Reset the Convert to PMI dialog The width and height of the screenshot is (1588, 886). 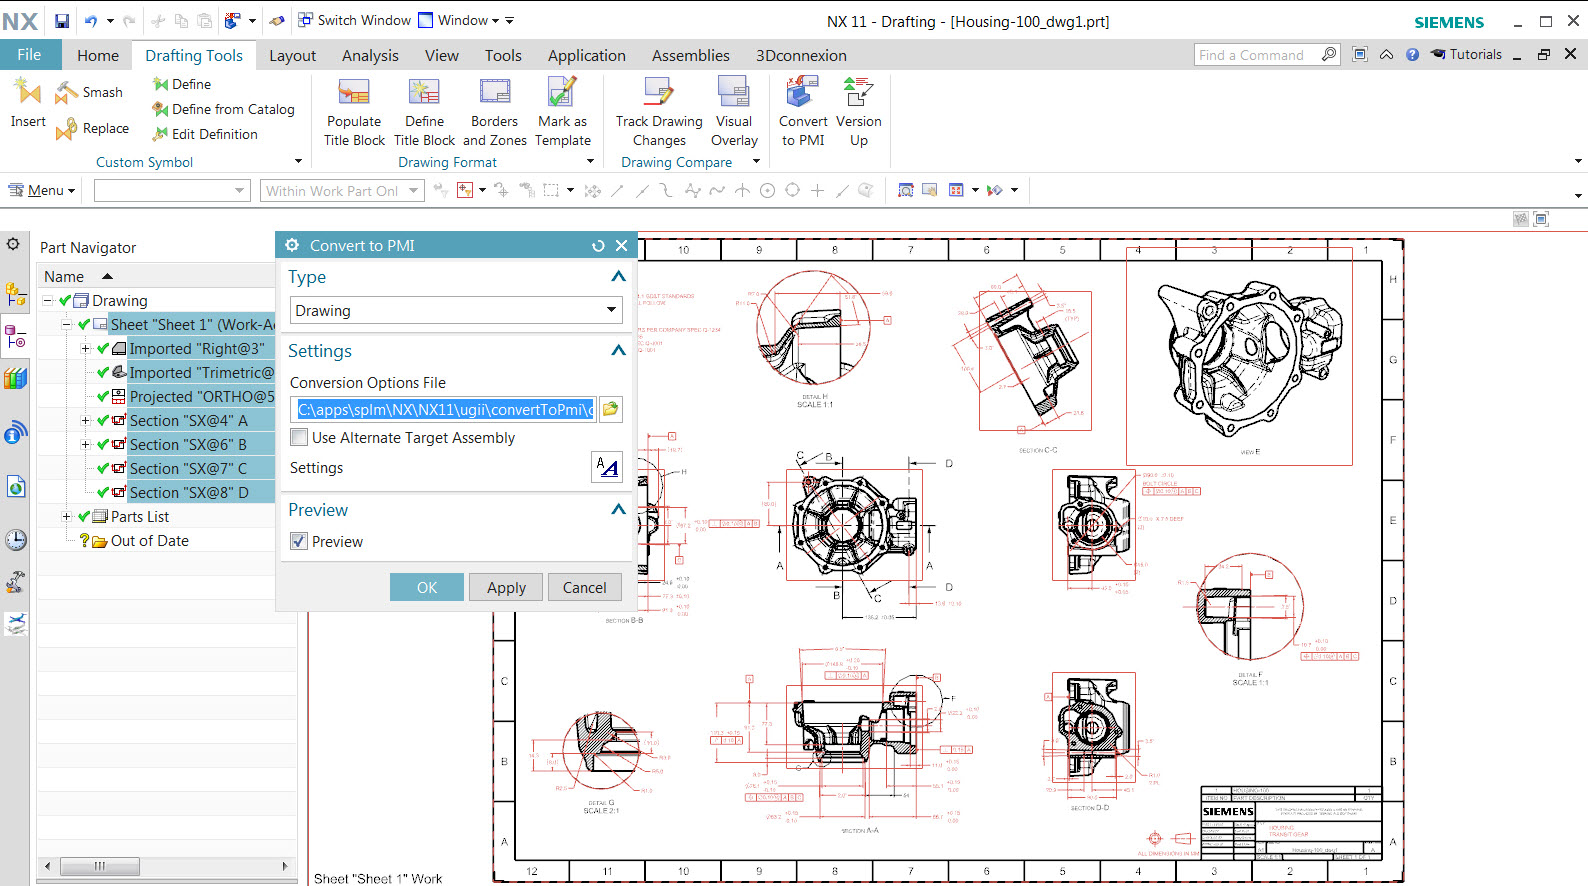(598, 246)
